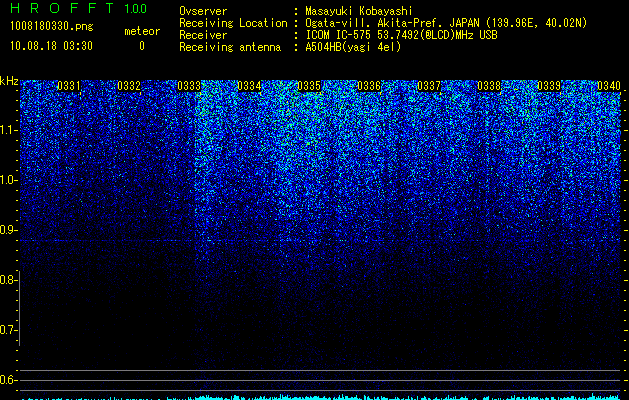Click the 0332 time marker

pyautogui.click(x=129, y=86)
